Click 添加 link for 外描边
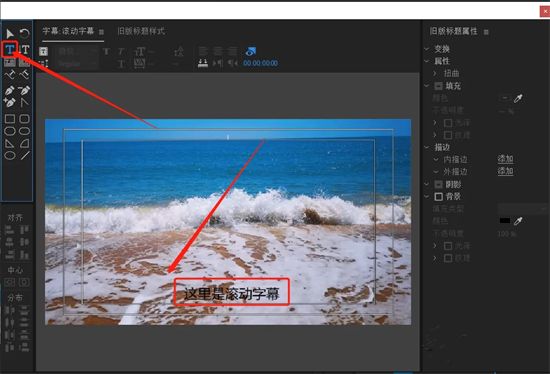This screenshot has width=550, height=374. click(x=505, y=172)
